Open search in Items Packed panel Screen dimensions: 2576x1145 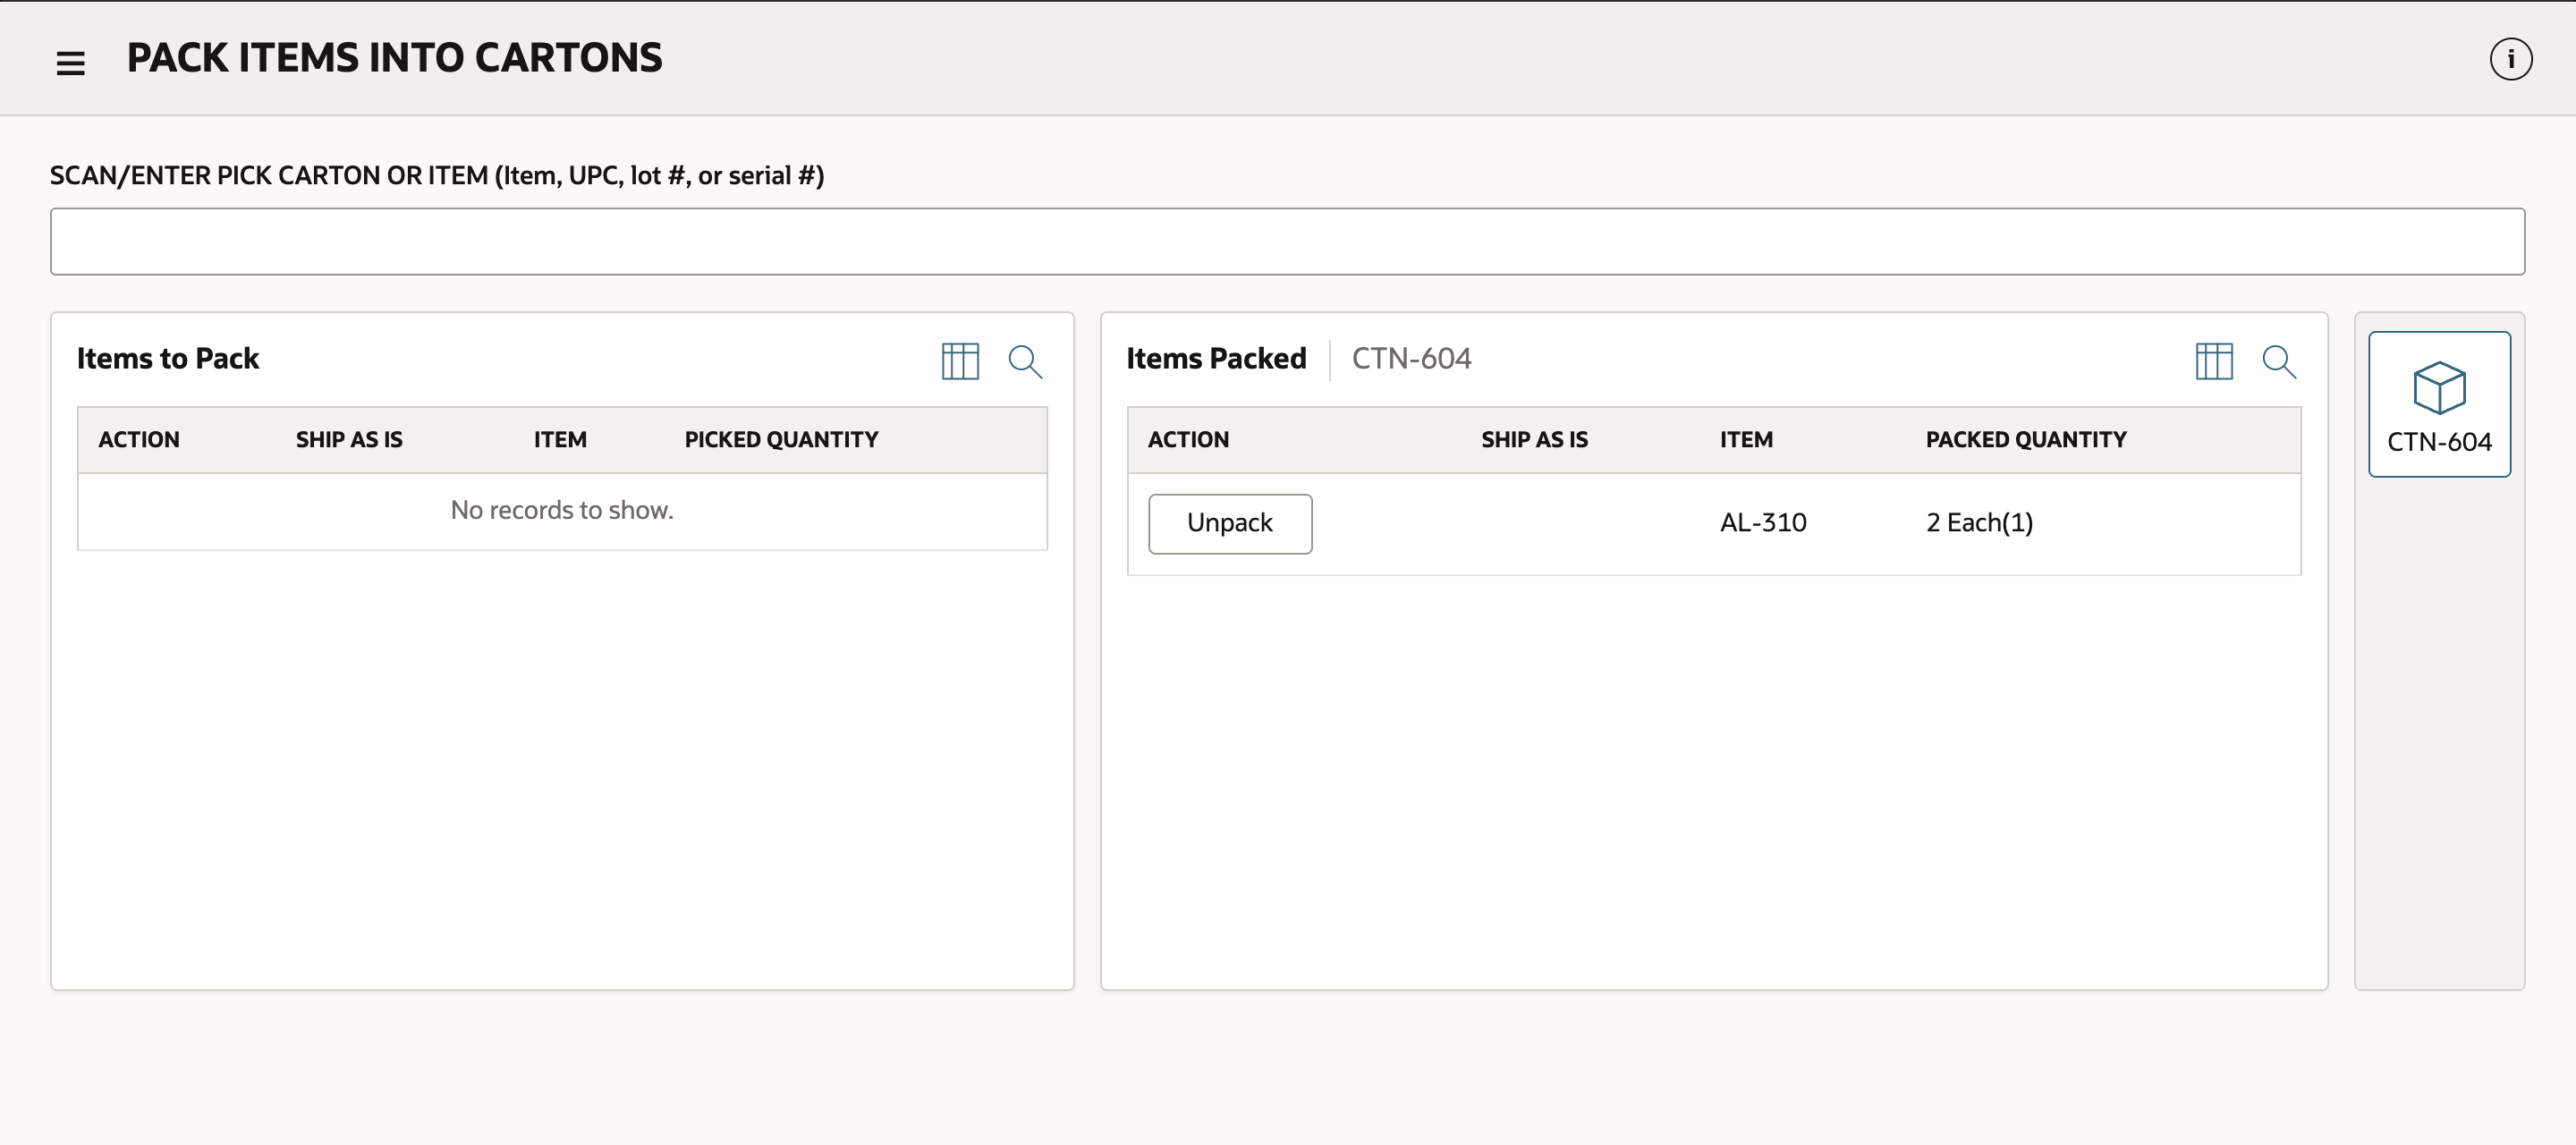pyautogui.click(x=2279, y=361)
